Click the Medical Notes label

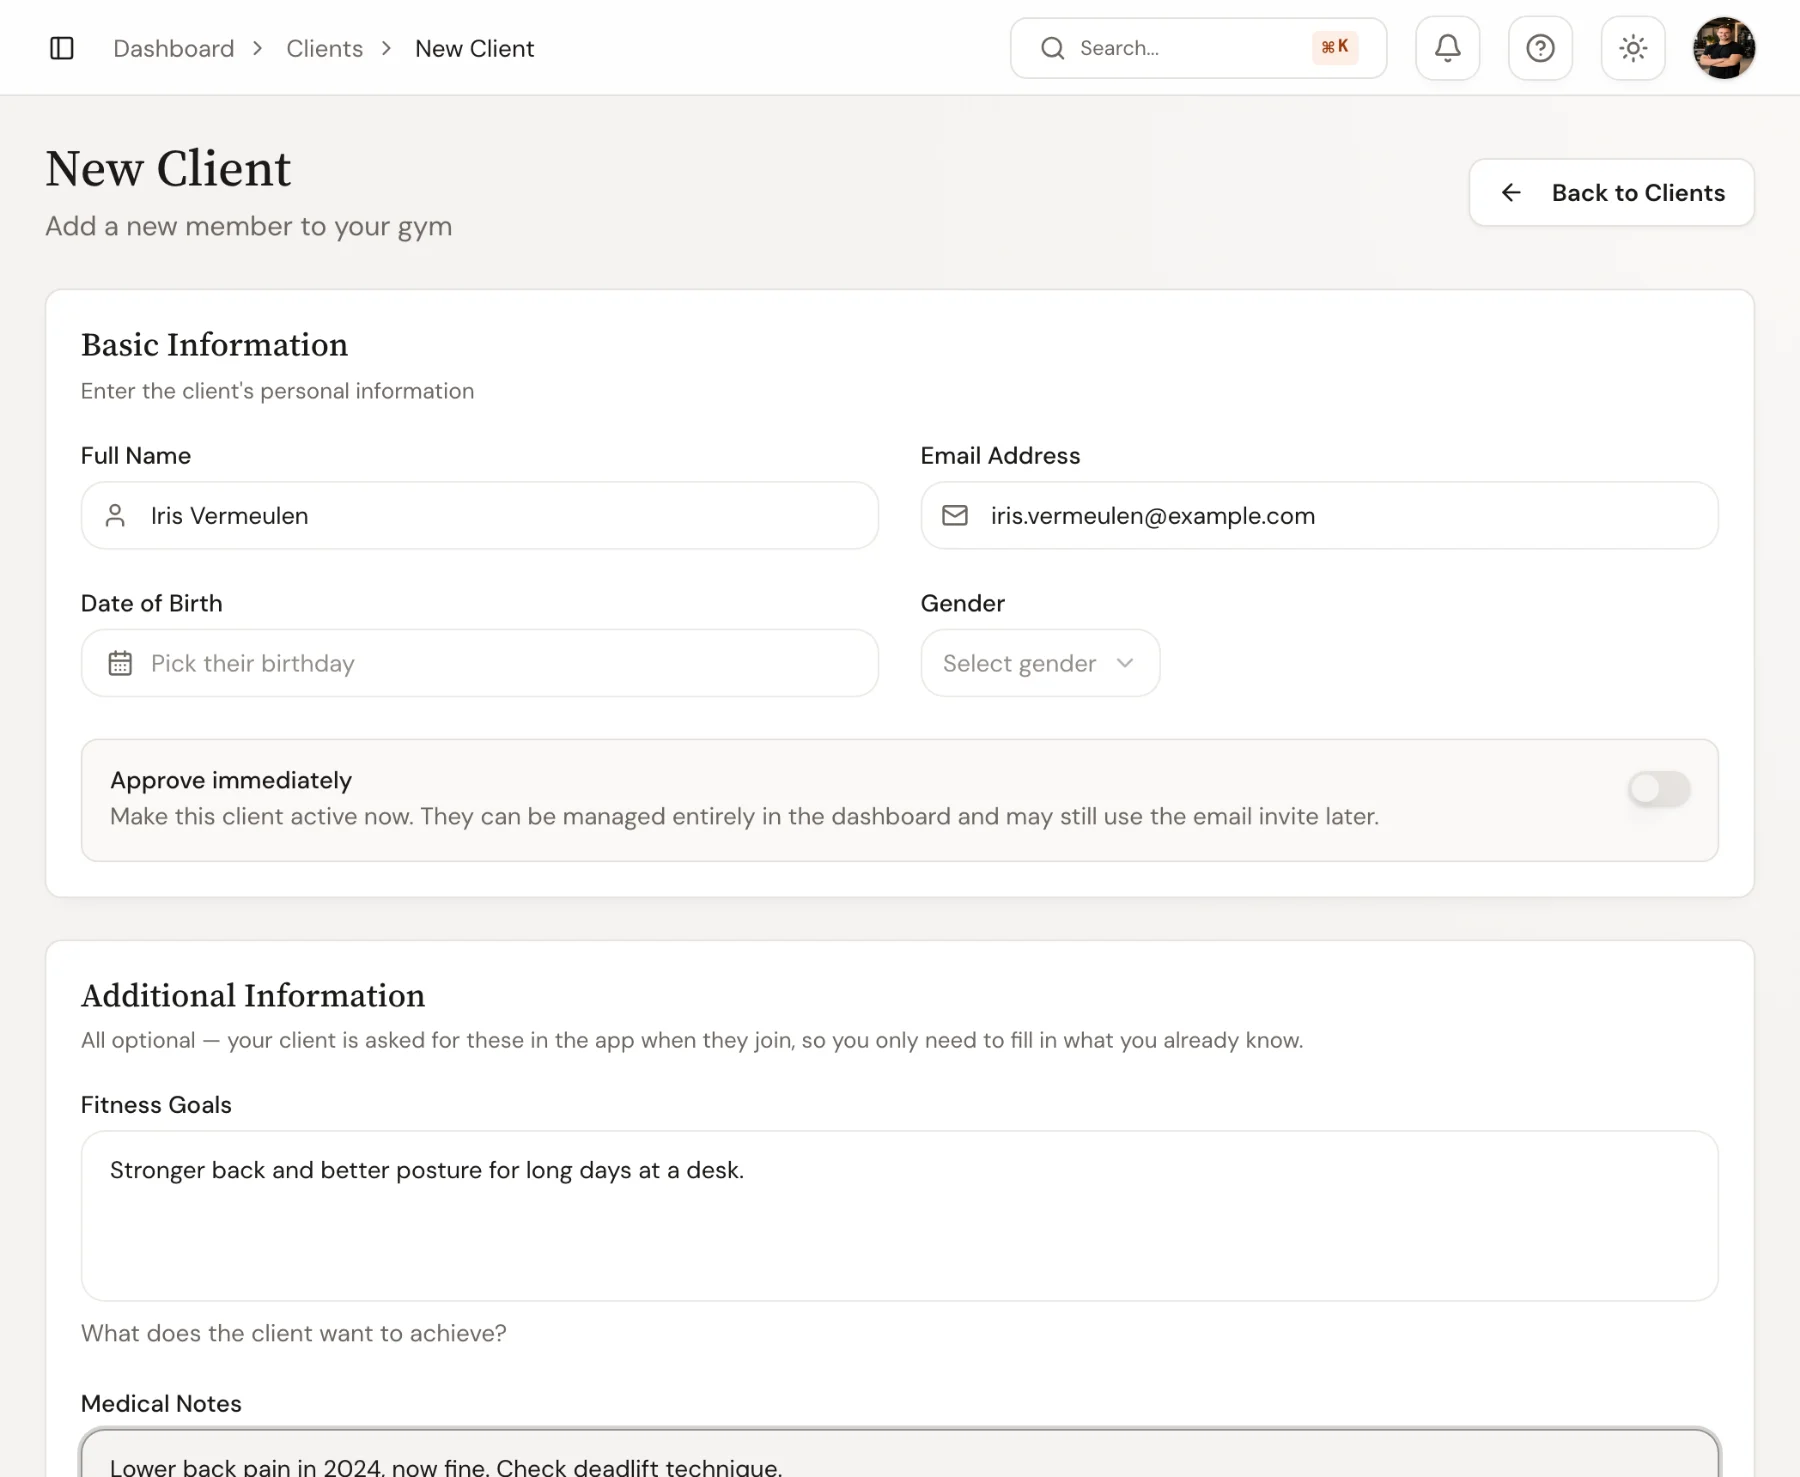(161, 1404)
